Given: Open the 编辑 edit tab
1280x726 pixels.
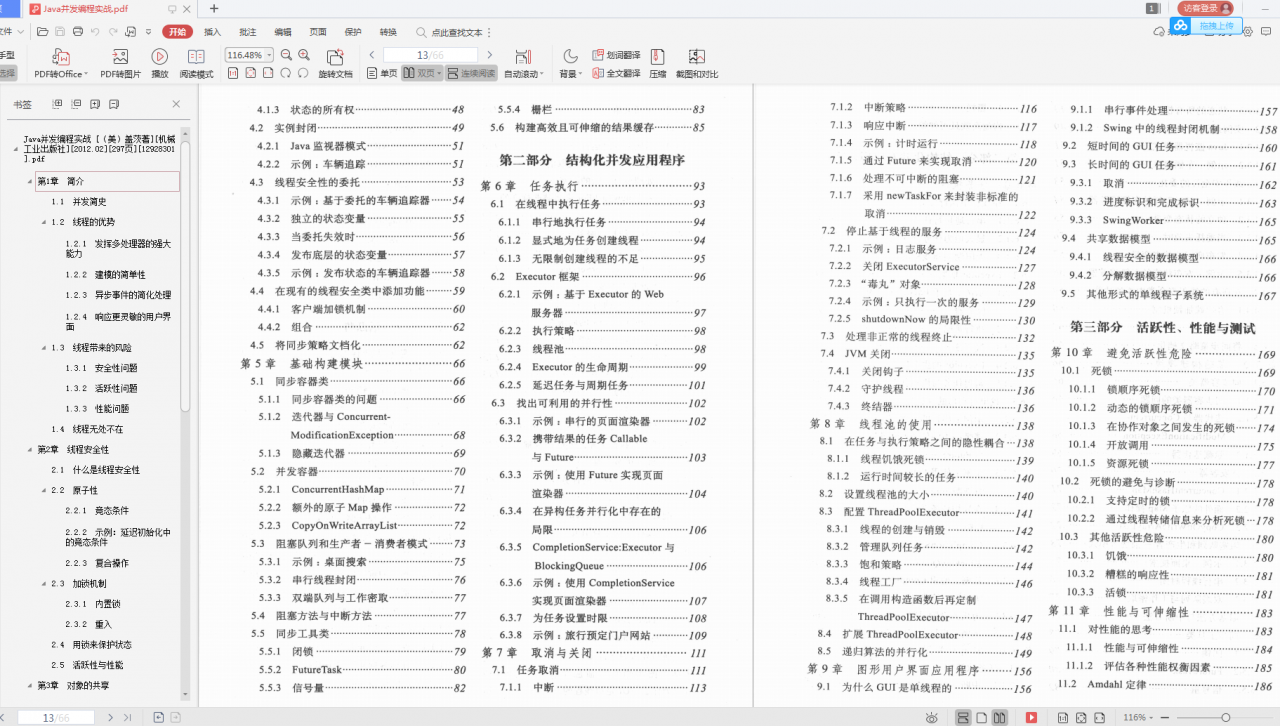Looking at the screenshot, I should coord(283,32).
